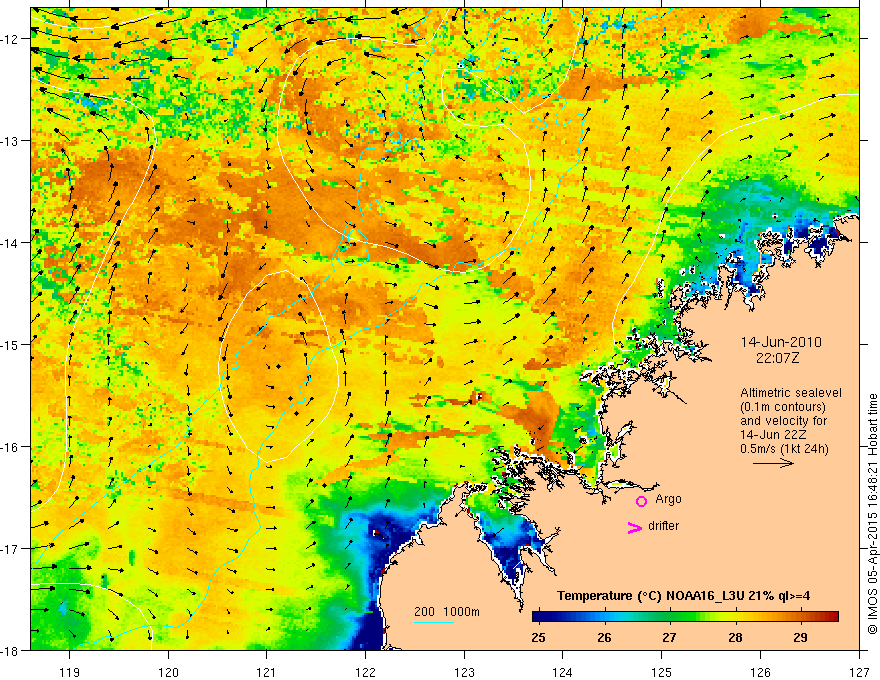Click latitude axis label -14
This screenshot has height=680, width=880.
point(10,243)
